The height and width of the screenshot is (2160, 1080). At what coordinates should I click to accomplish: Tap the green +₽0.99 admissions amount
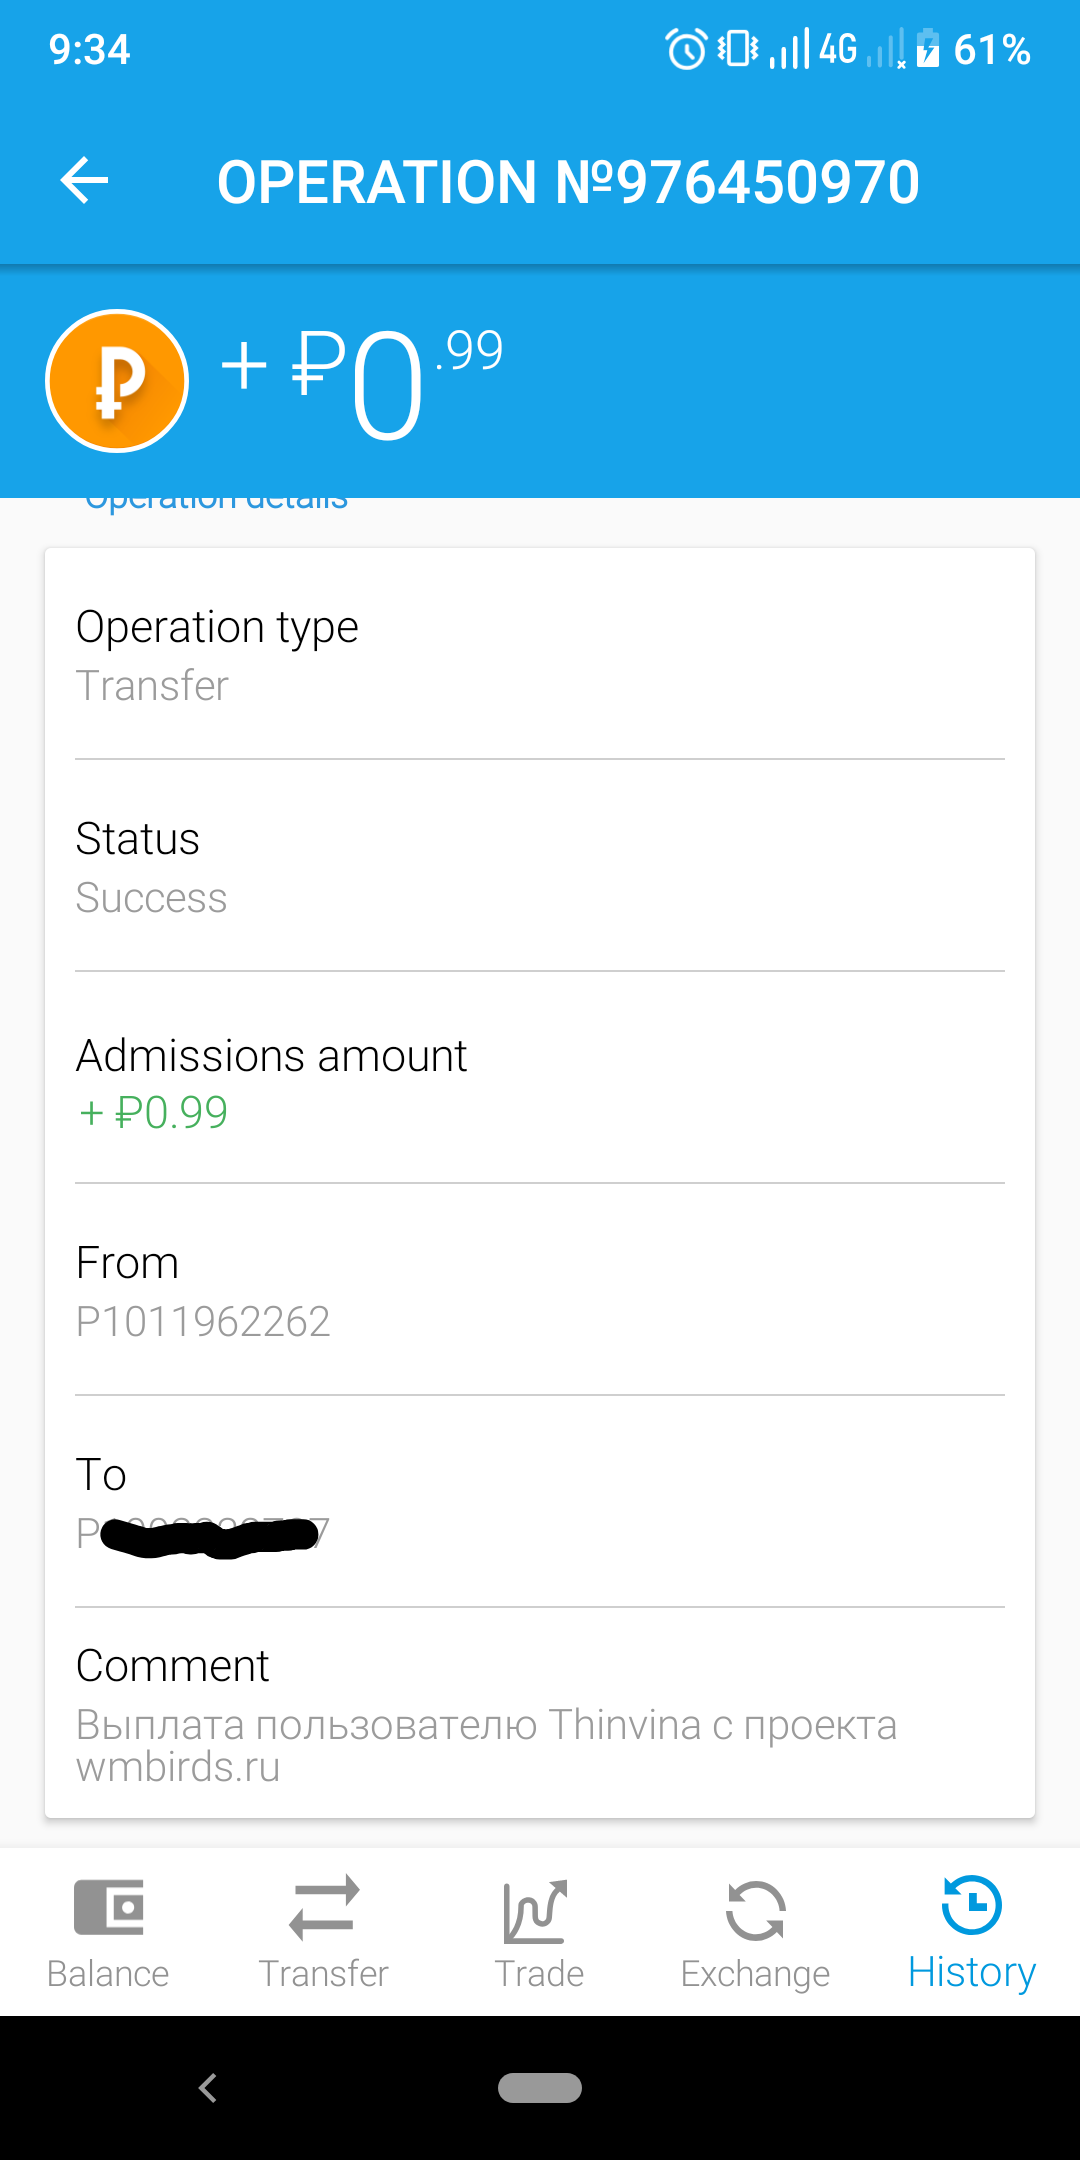(153, 1112)
